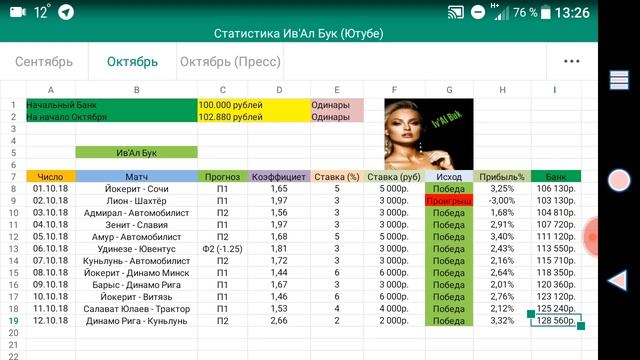Select cell На начало Октября
The height and width of the screenshot is (360, 640).
point(112,117)
